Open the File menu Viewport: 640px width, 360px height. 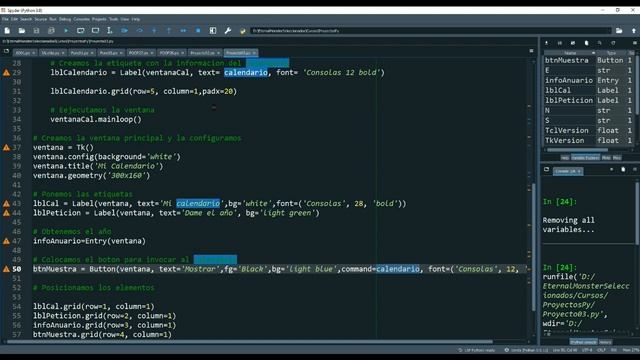coord(5,19)
